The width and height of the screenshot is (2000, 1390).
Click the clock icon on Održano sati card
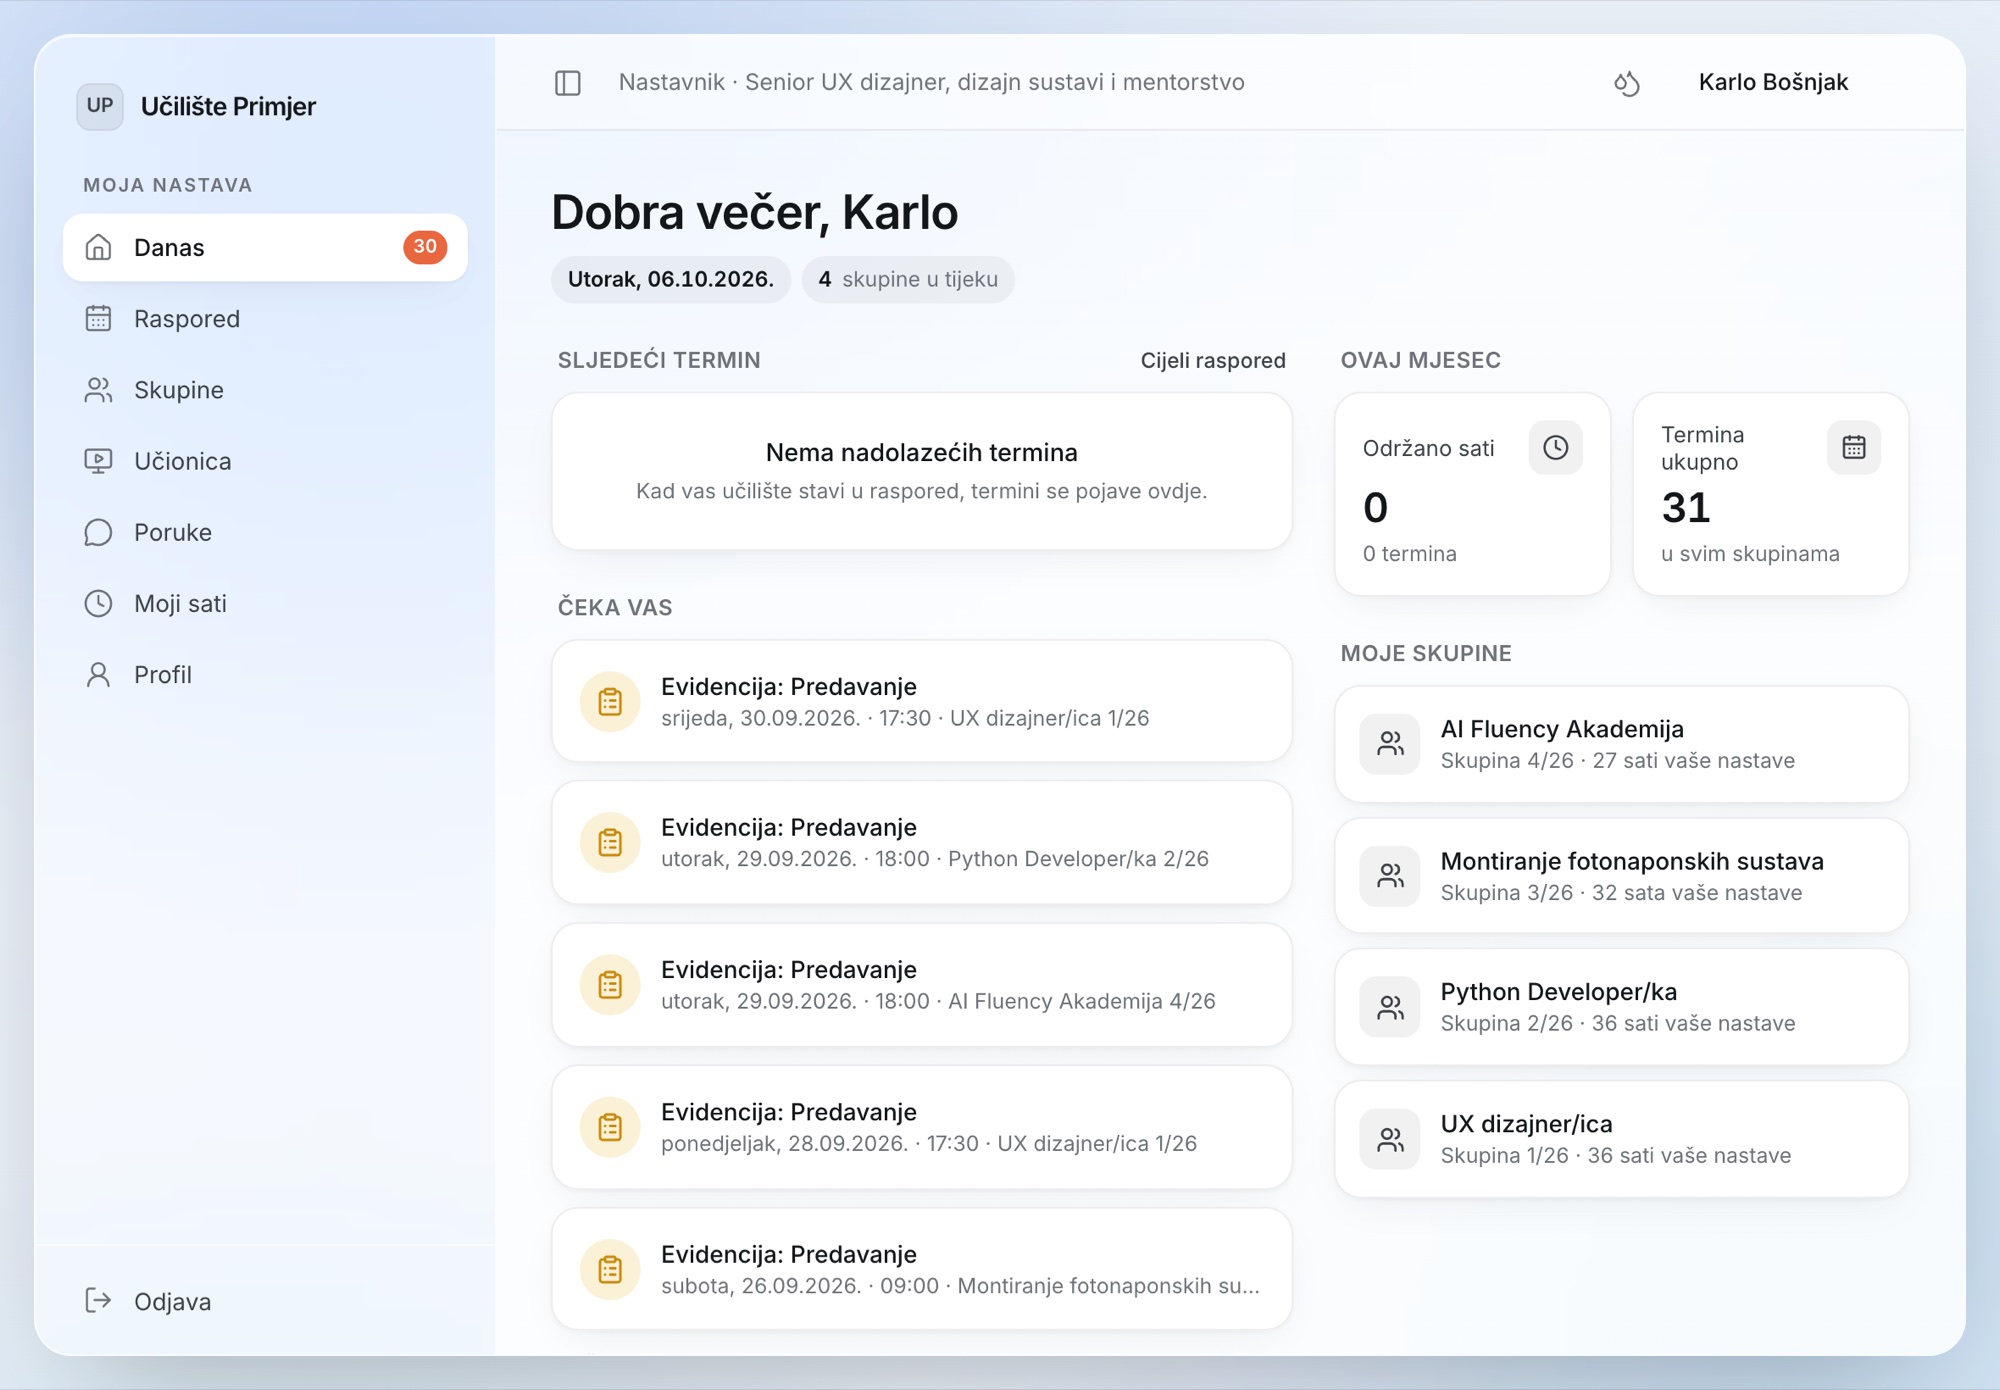click(x=1555, y=447)
